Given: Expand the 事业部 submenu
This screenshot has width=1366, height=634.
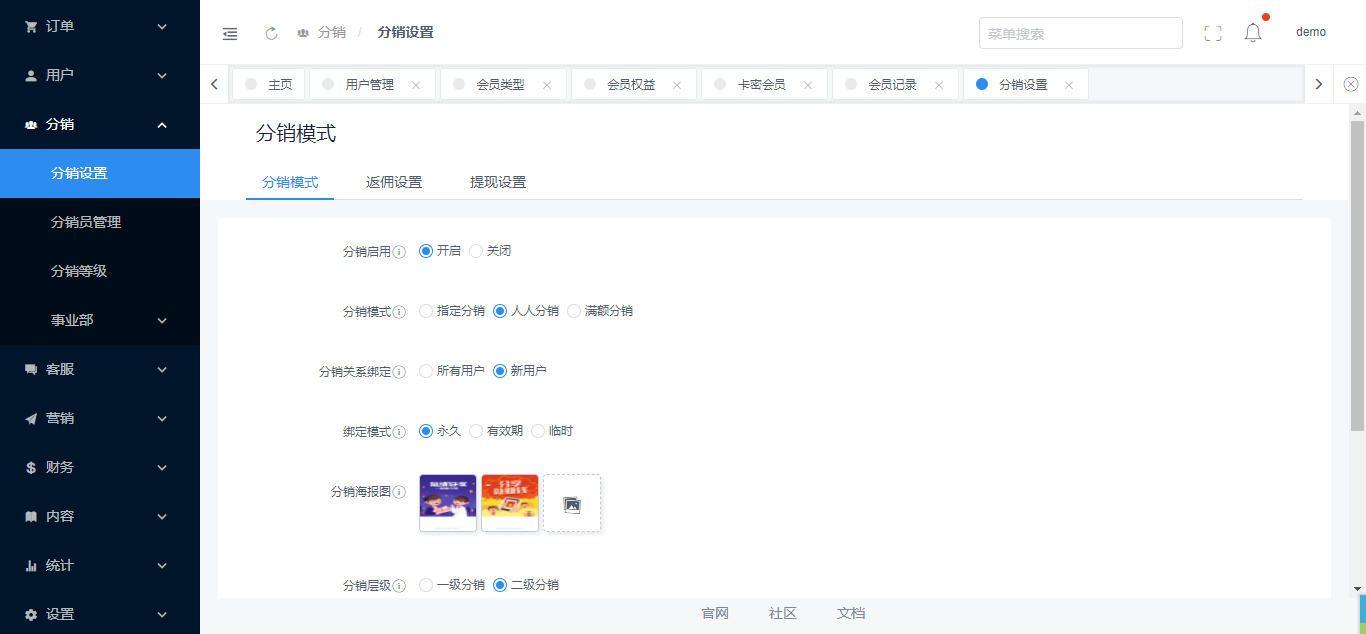Looking at the screenshot, I should point(100,320).
